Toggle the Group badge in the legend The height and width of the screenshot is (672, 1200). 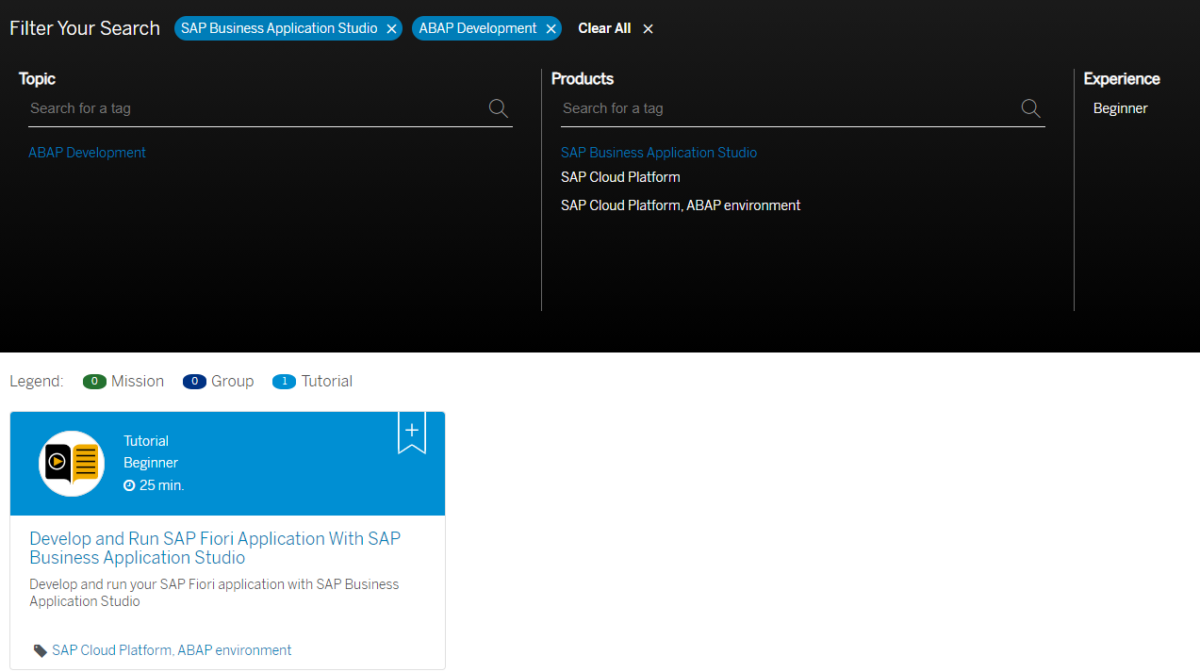194,381
